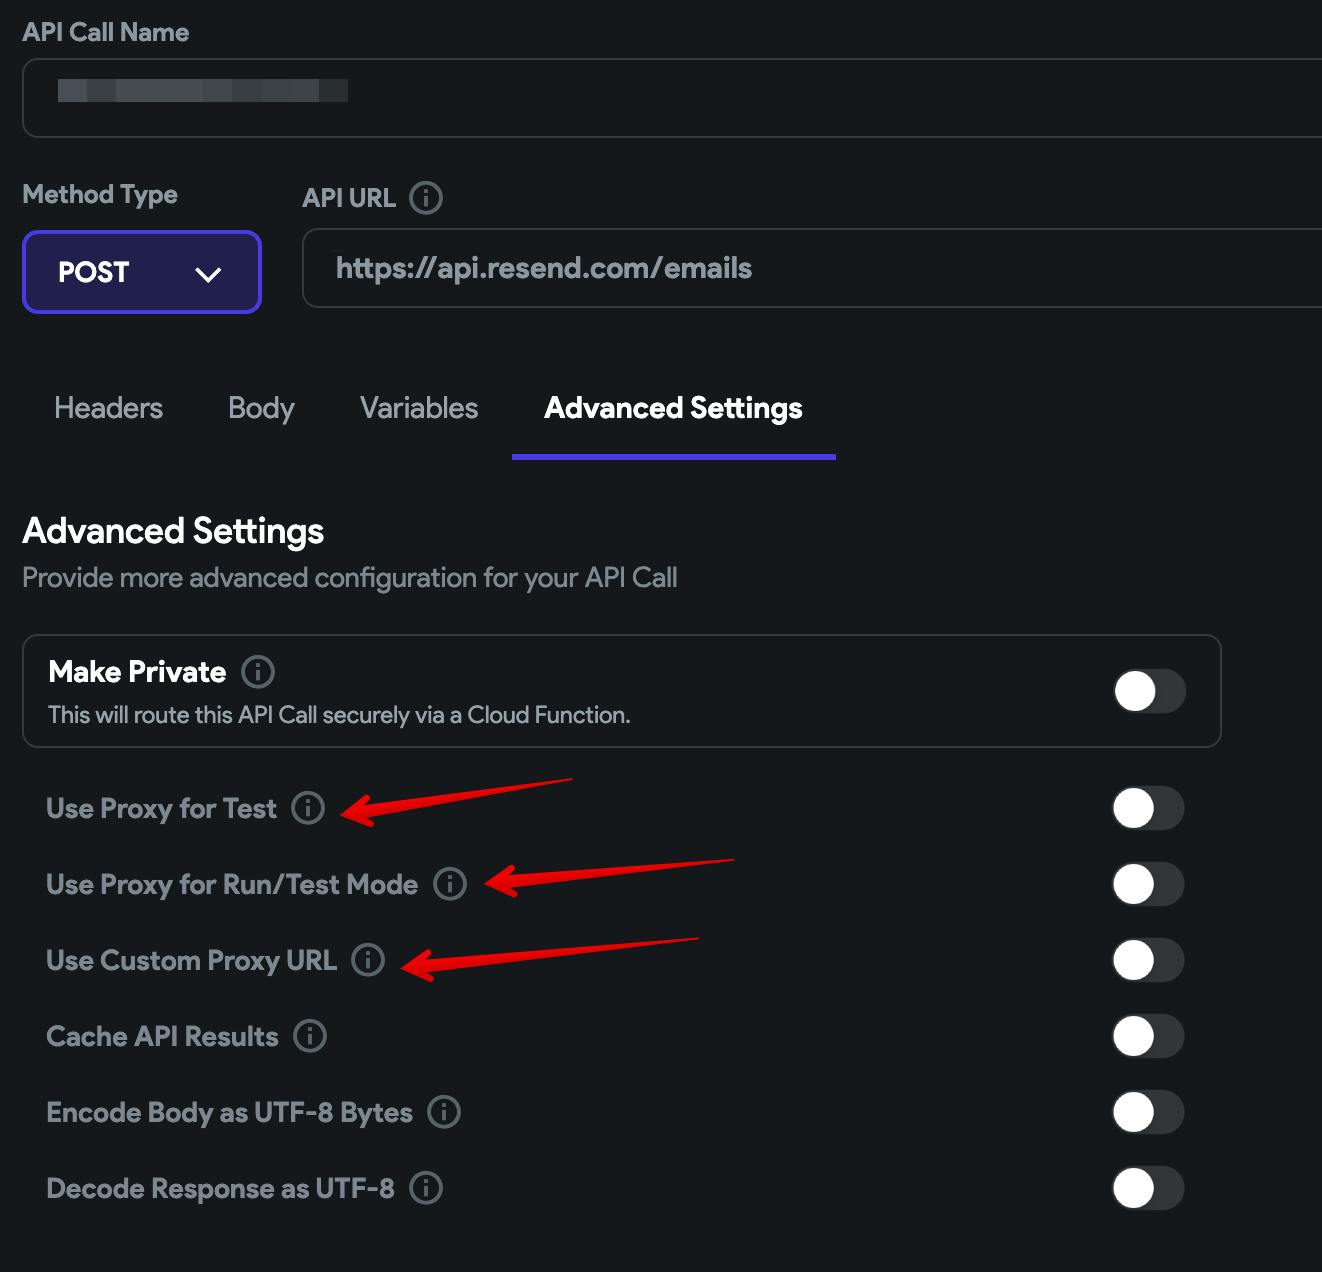Switch to the Headers tab
The height and width of the screenshot is (1272, 1322).
tap(108, 408)
